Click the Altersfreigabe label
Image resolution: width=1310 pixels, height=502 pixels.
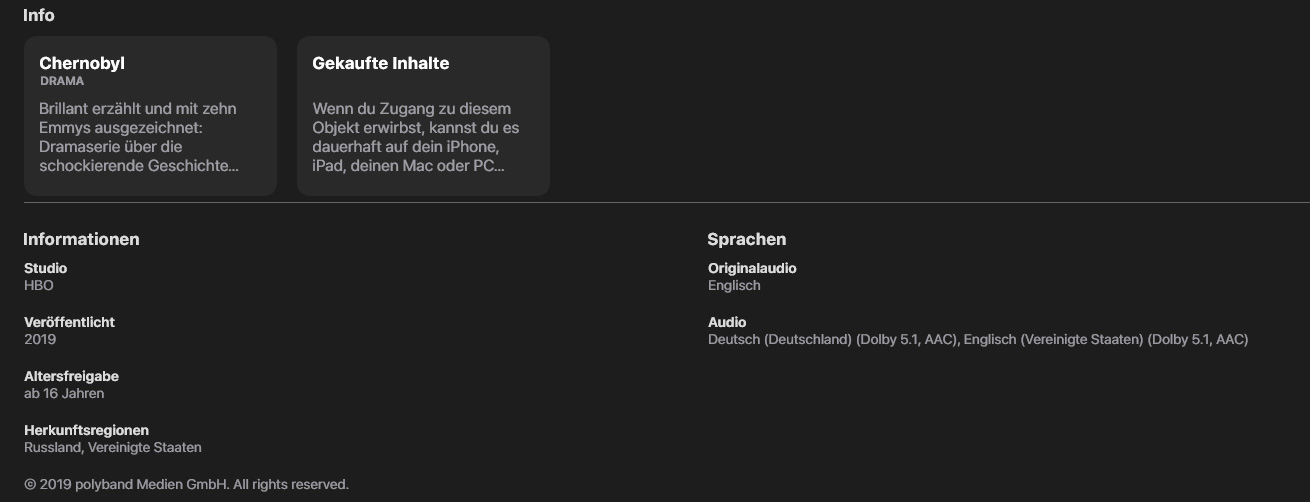click(71, 376)
